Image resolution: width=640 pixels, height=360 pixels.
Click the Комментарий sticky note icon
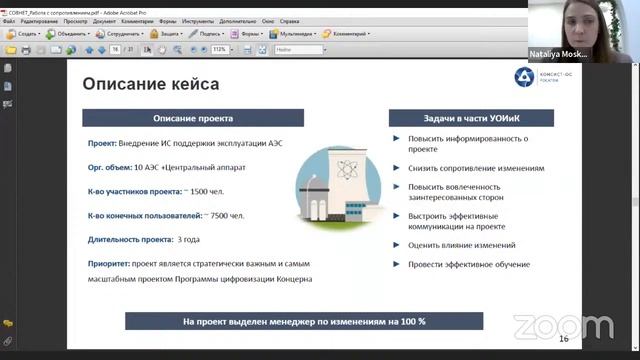pos(326,34)
